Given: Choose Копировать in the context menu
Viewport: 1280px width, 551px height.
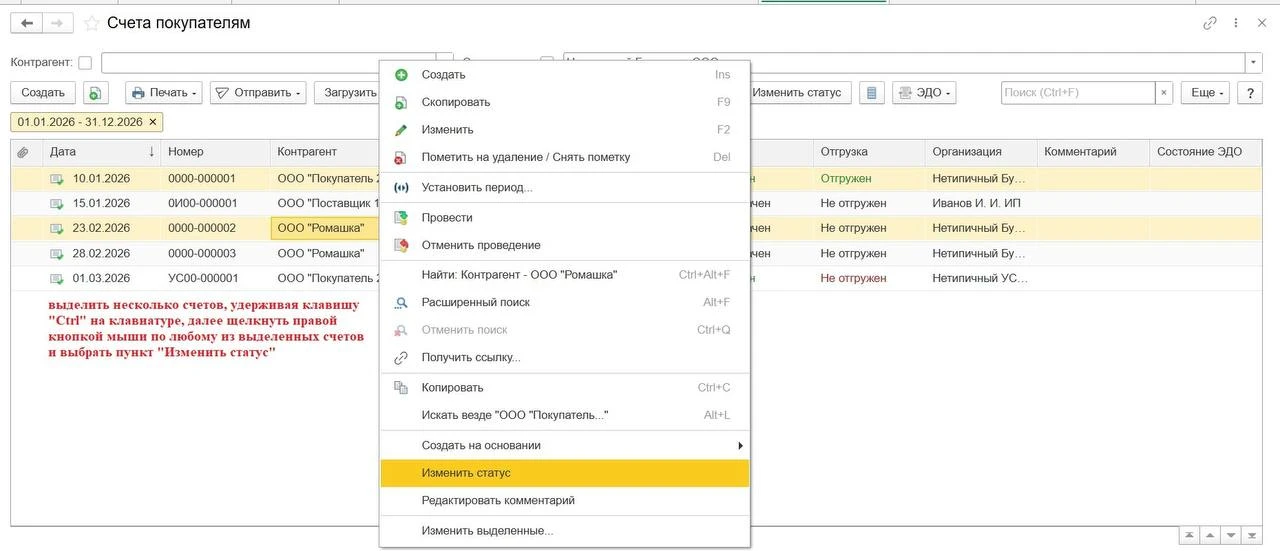Looking at the screenshot, I should pos(565,387).
